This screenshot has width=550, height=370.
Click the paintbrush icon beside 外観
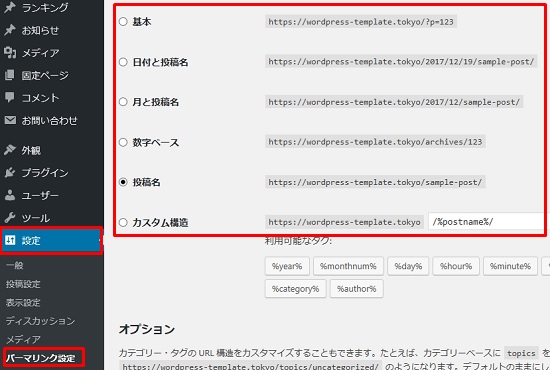coord(10,150)
